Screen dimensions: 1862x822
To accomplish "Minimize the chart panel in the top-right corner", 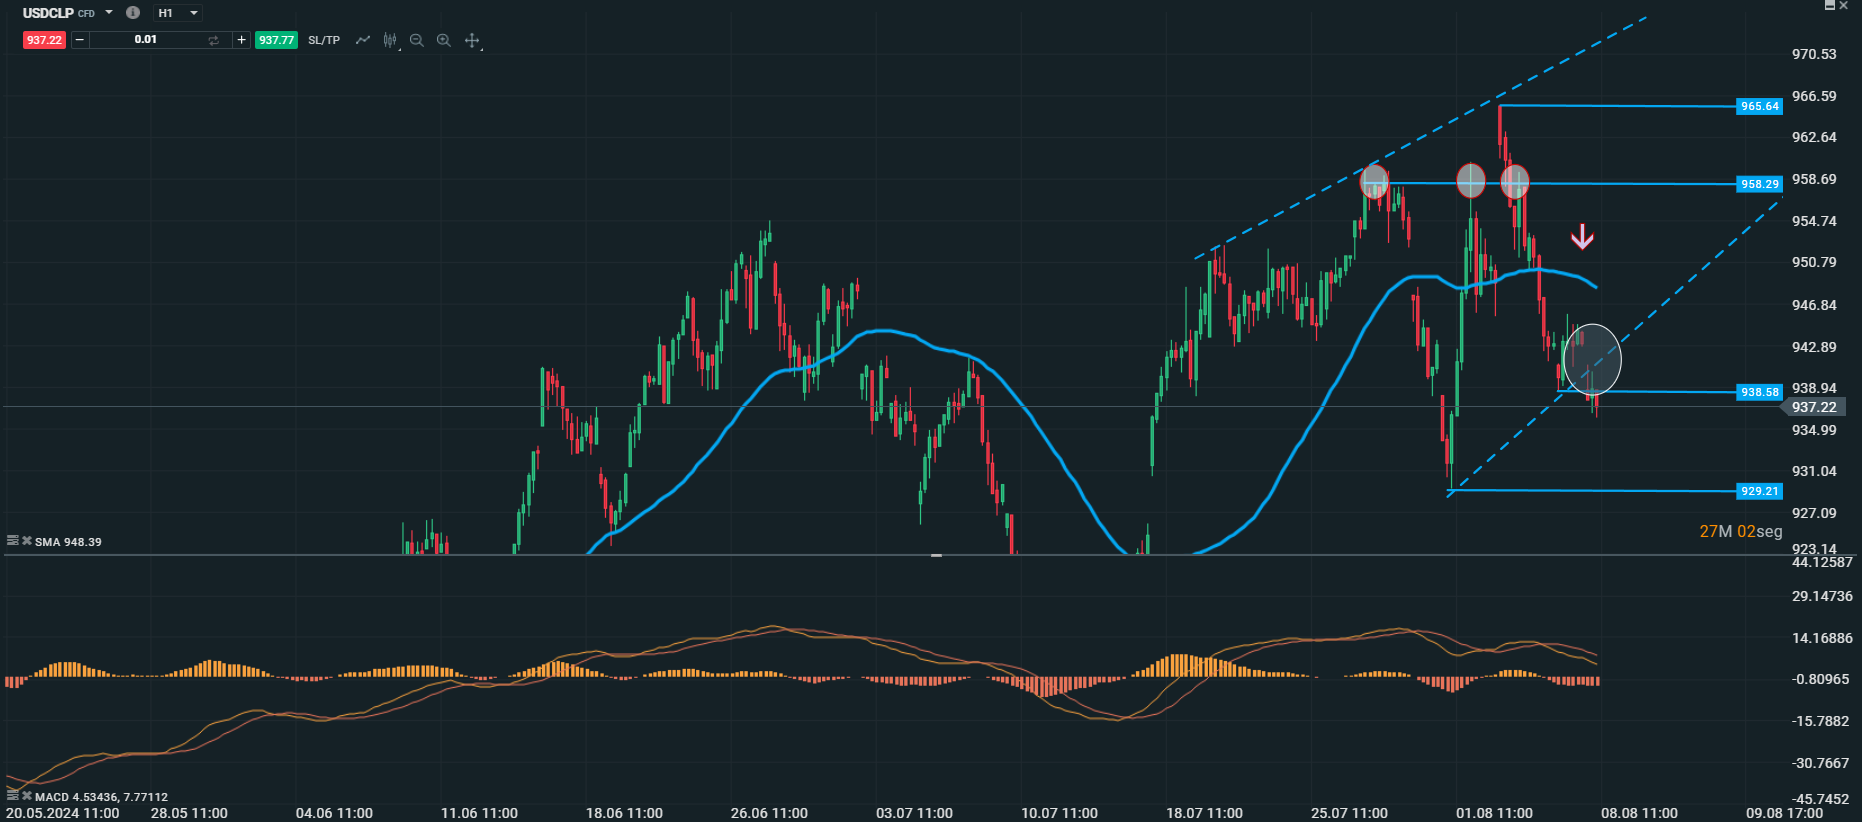I will pos(1830,6).
